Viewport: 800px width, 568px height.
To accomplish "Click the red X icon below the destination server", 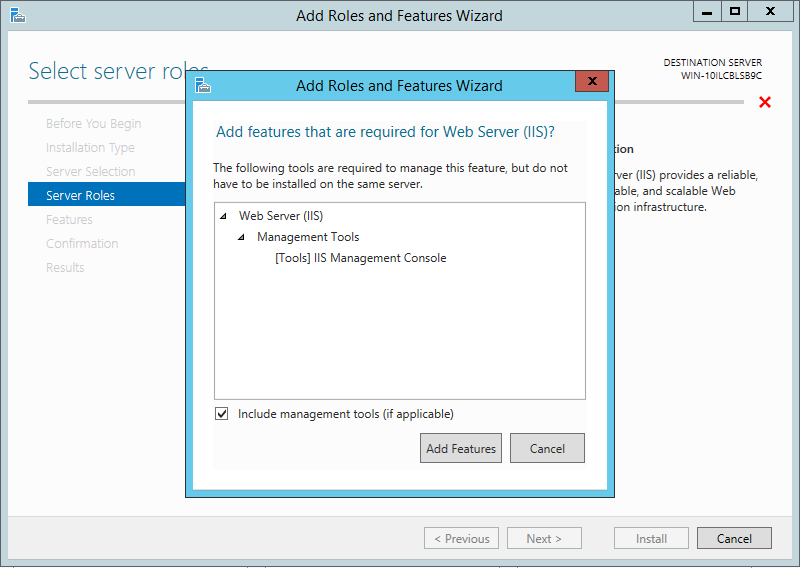I will tap(765, 102).
